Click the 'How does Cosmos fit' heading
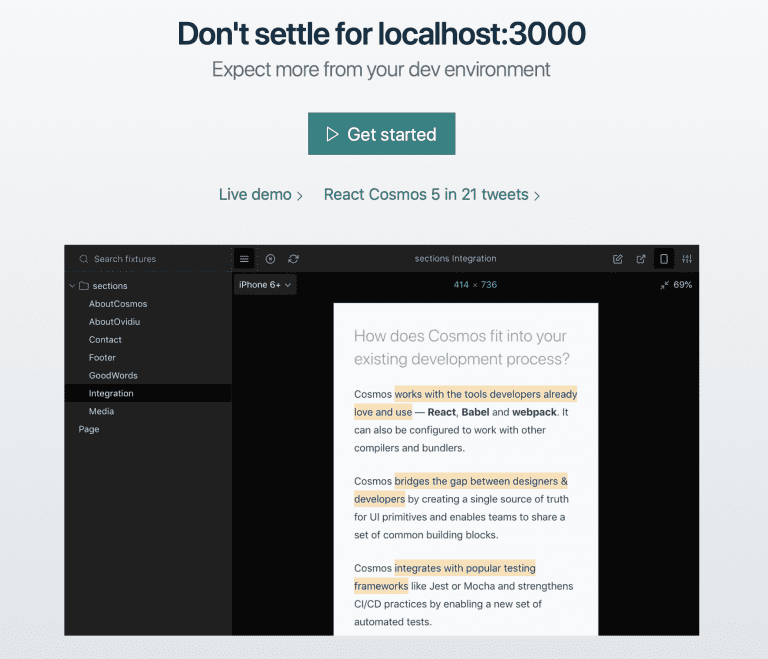Screen dimensions: 768x659 point(461,347)
